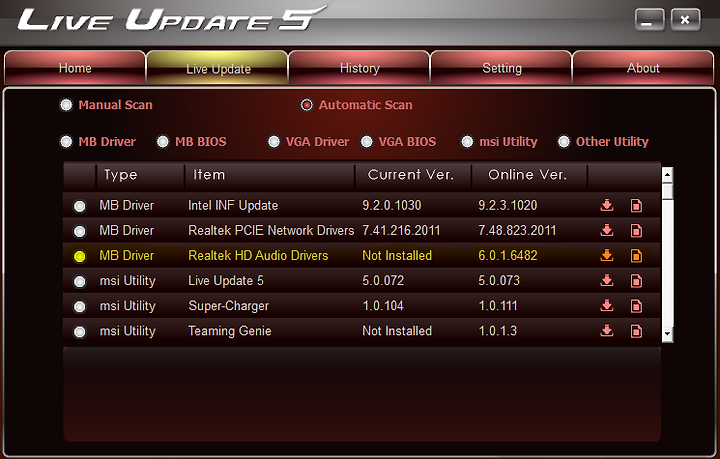Open info page for Intel INF Update

click(x=636, y=205)
